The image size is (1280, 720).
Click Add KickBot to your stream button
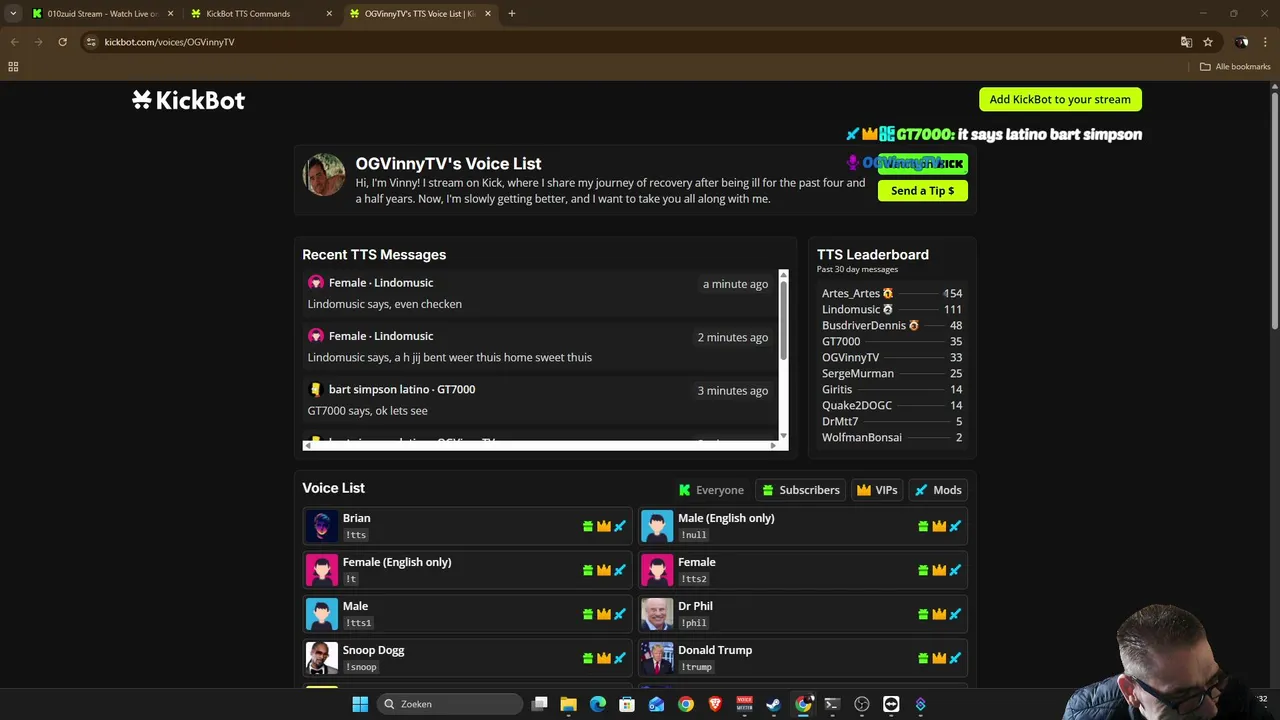[1060, 99]
